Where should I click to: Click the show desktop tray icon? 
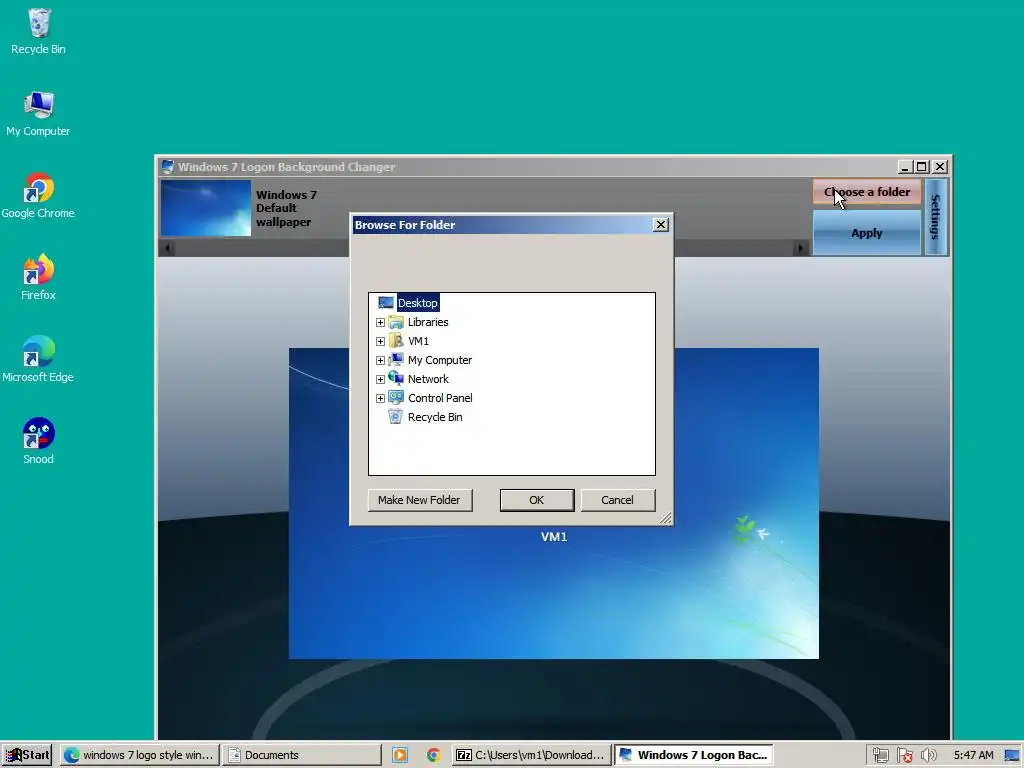click(1012, 756)
